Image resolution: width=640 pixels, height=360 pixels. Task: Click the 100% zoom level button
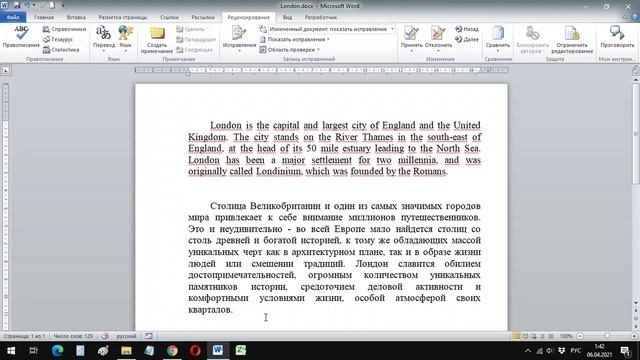pos(566,336)
